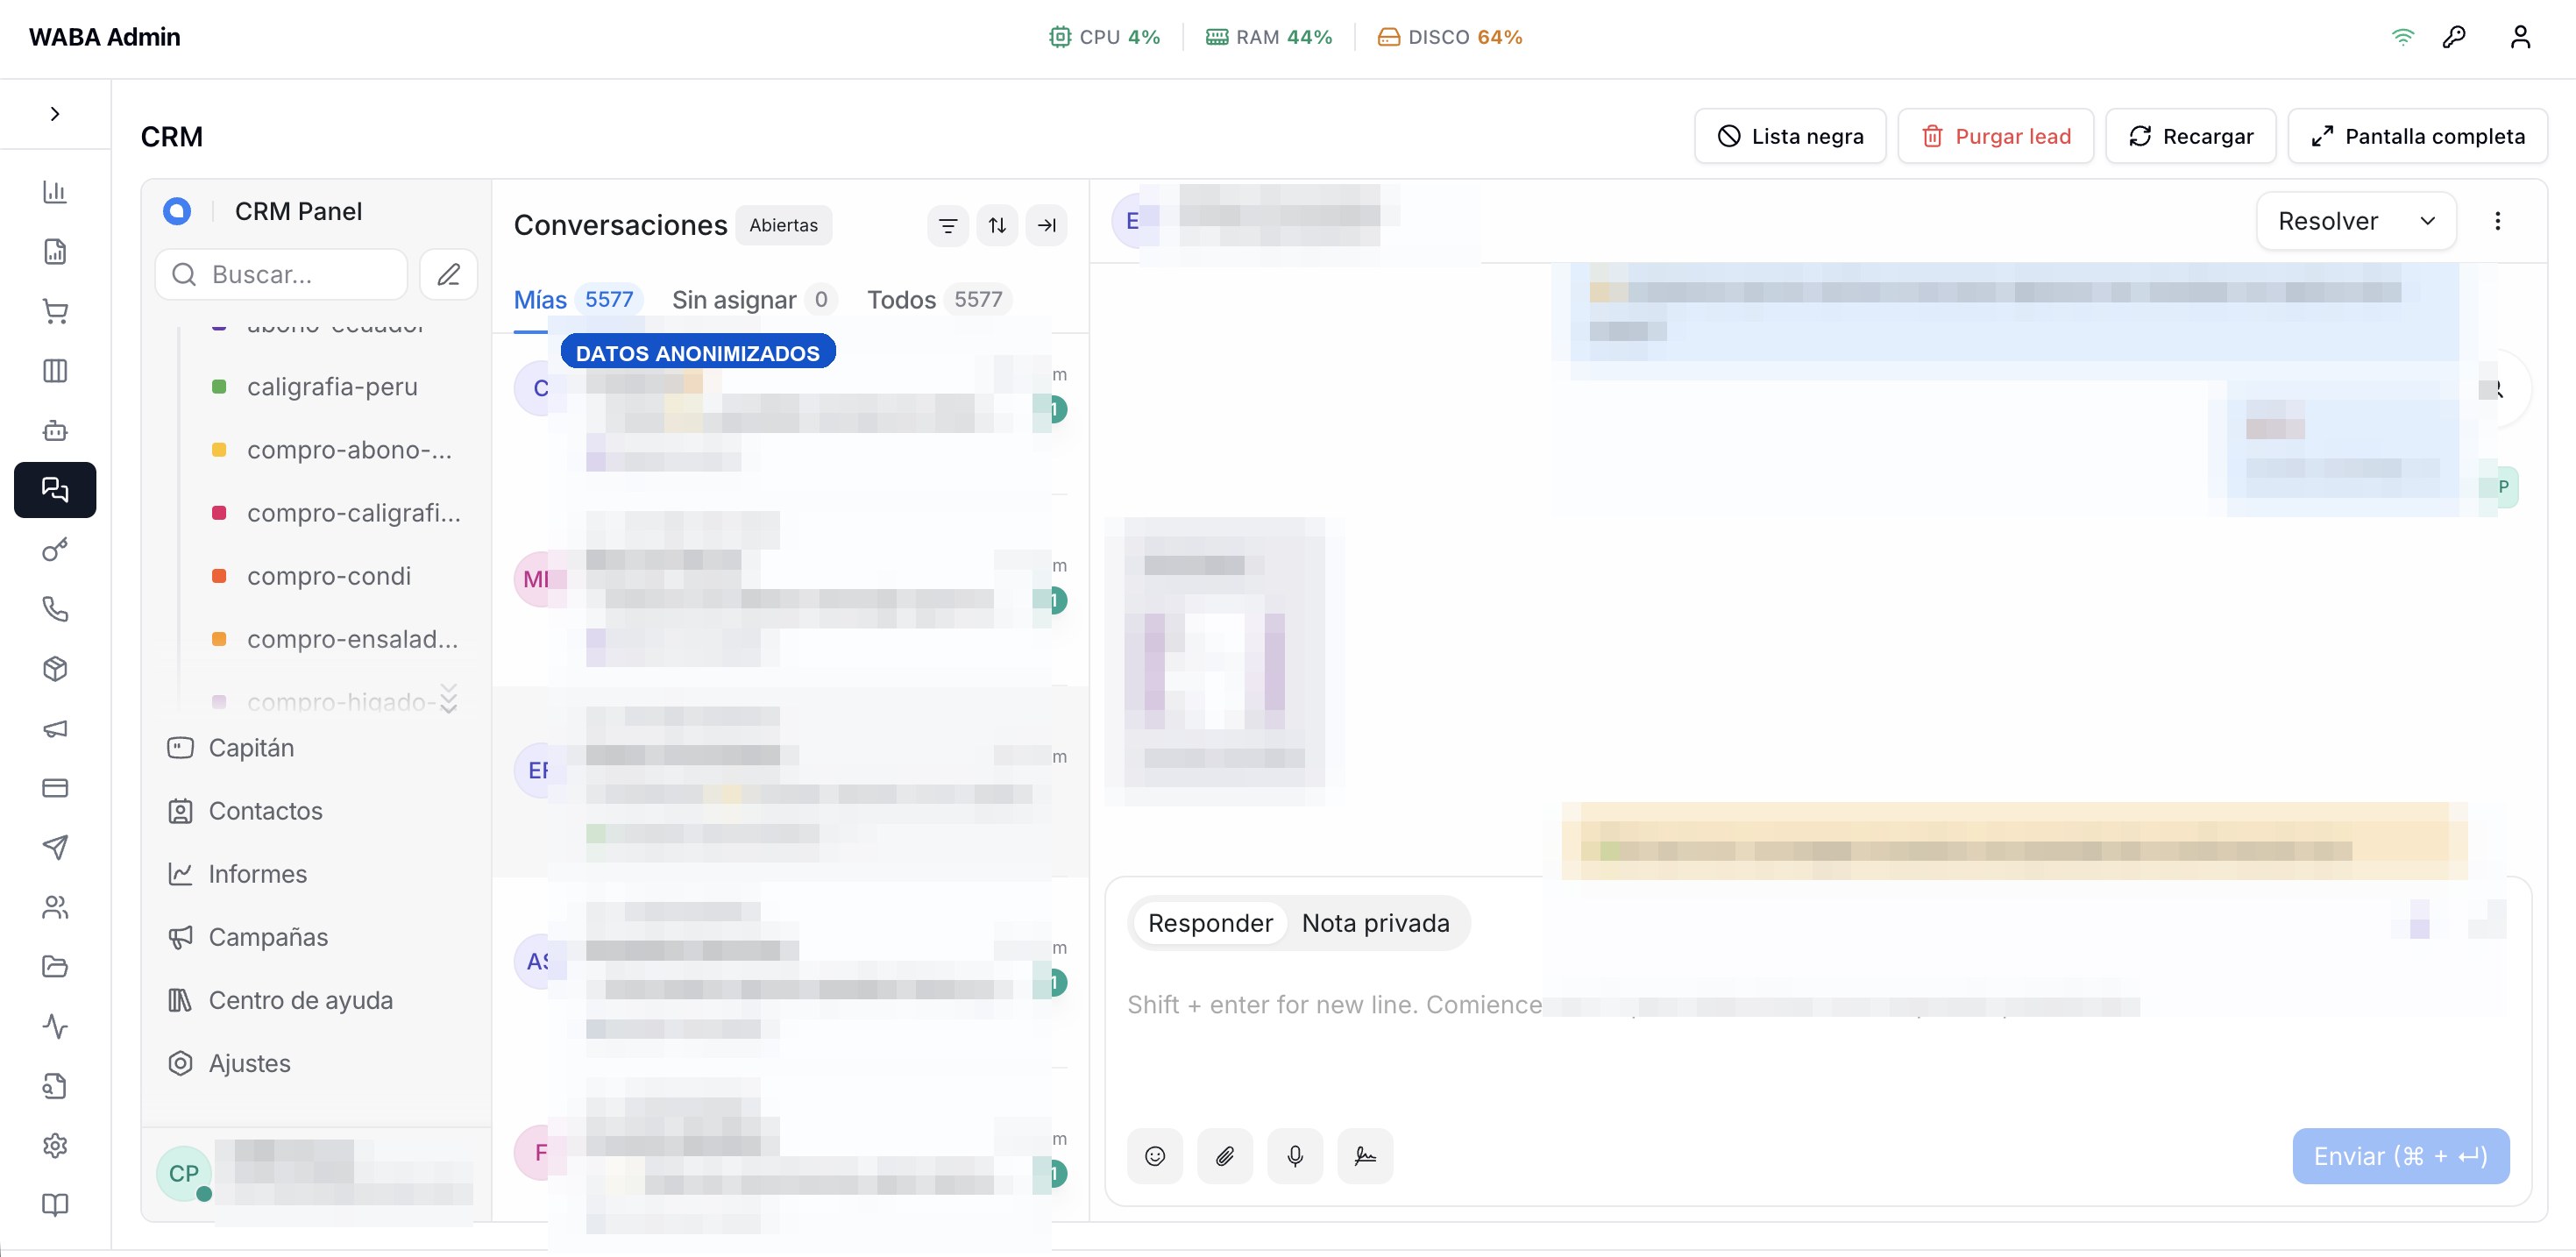Screen dimensions: 2576x1257
Task: Select the Nota privada mode
Action: pyautogui.click(x=1375, y=923)
